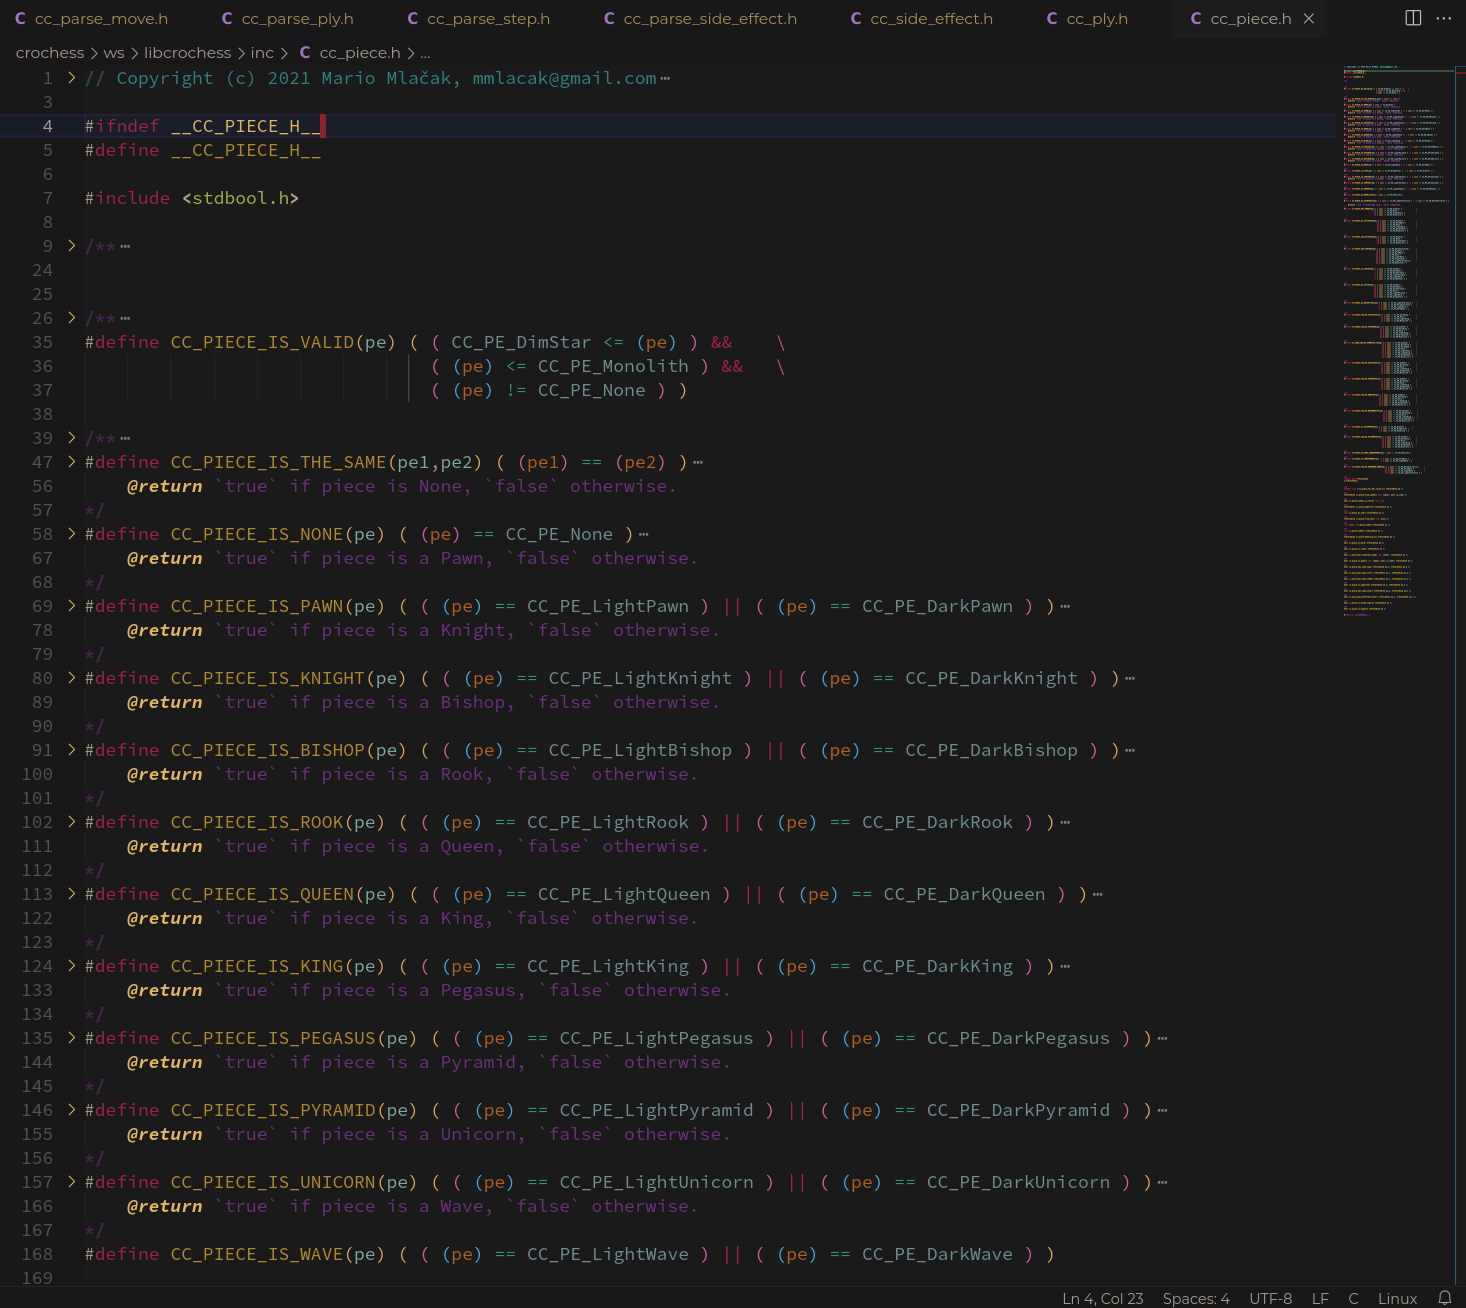
Task: Collapse the CC_PIECE_IS_THE_SAME fold region
Action: 70,462
